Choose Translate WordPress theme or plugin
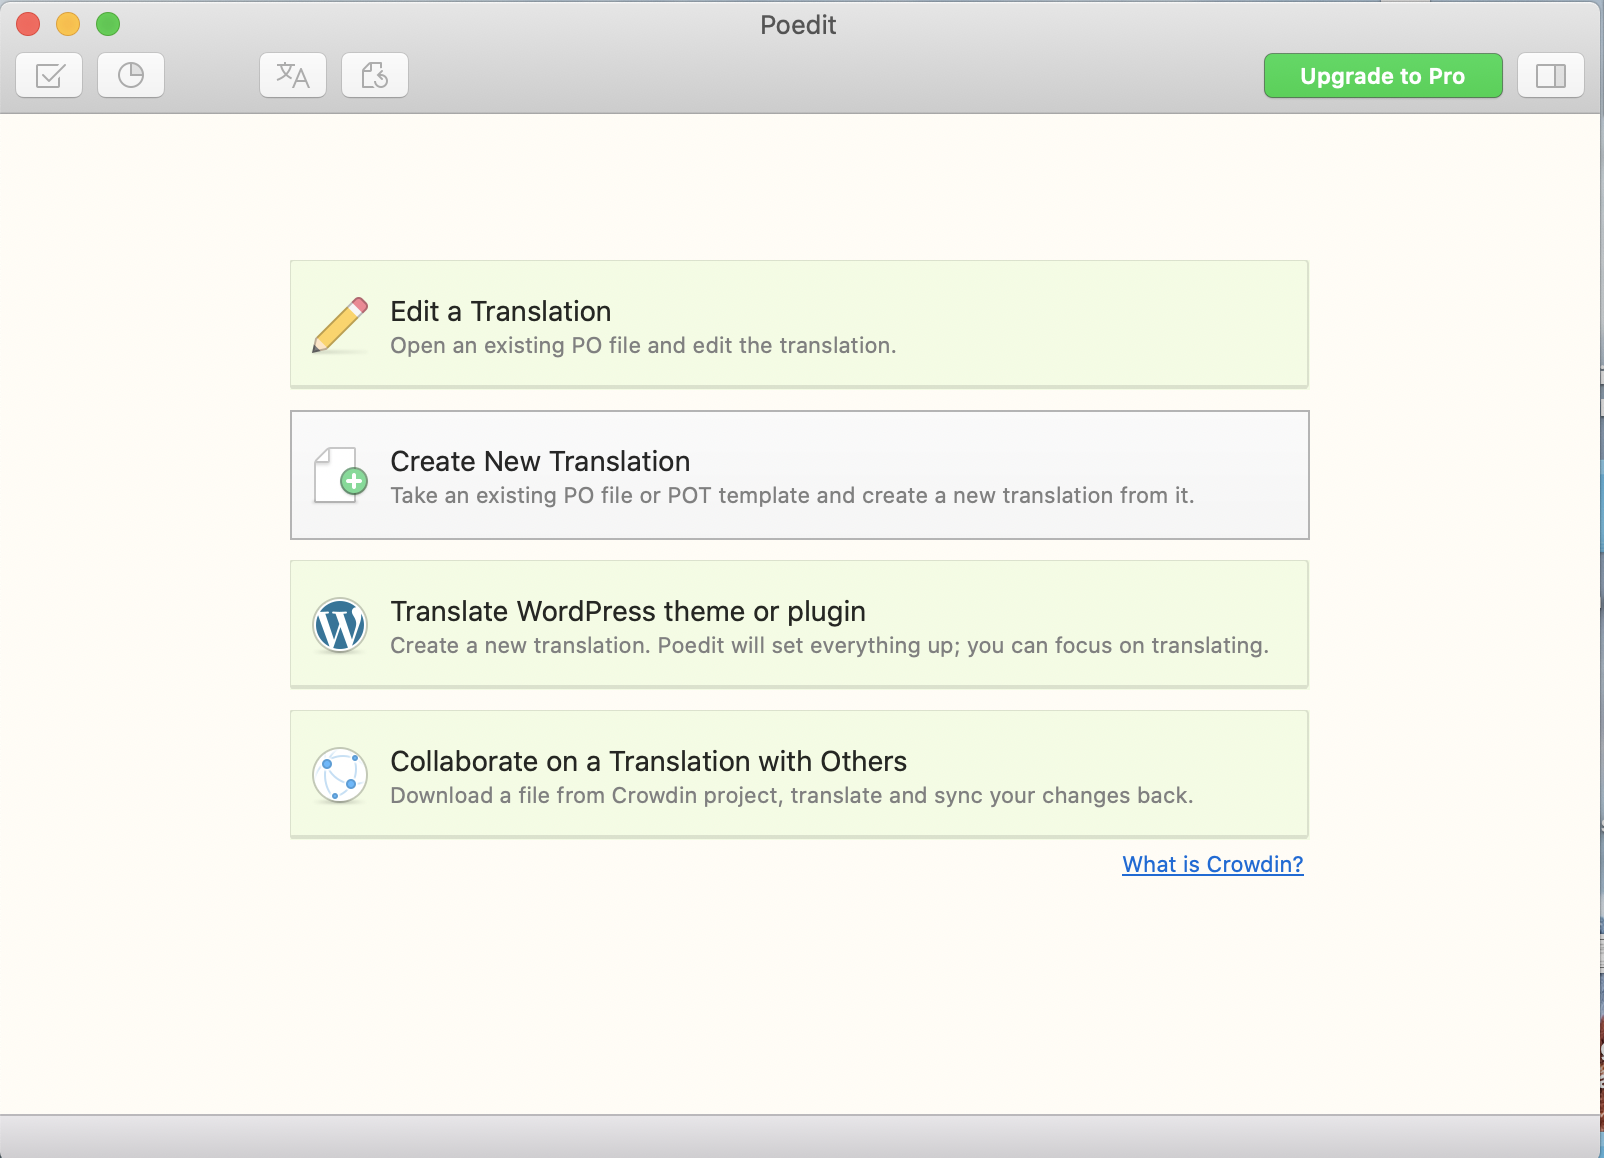This screenshot has width=1604, height=1158. click(798, 623)
